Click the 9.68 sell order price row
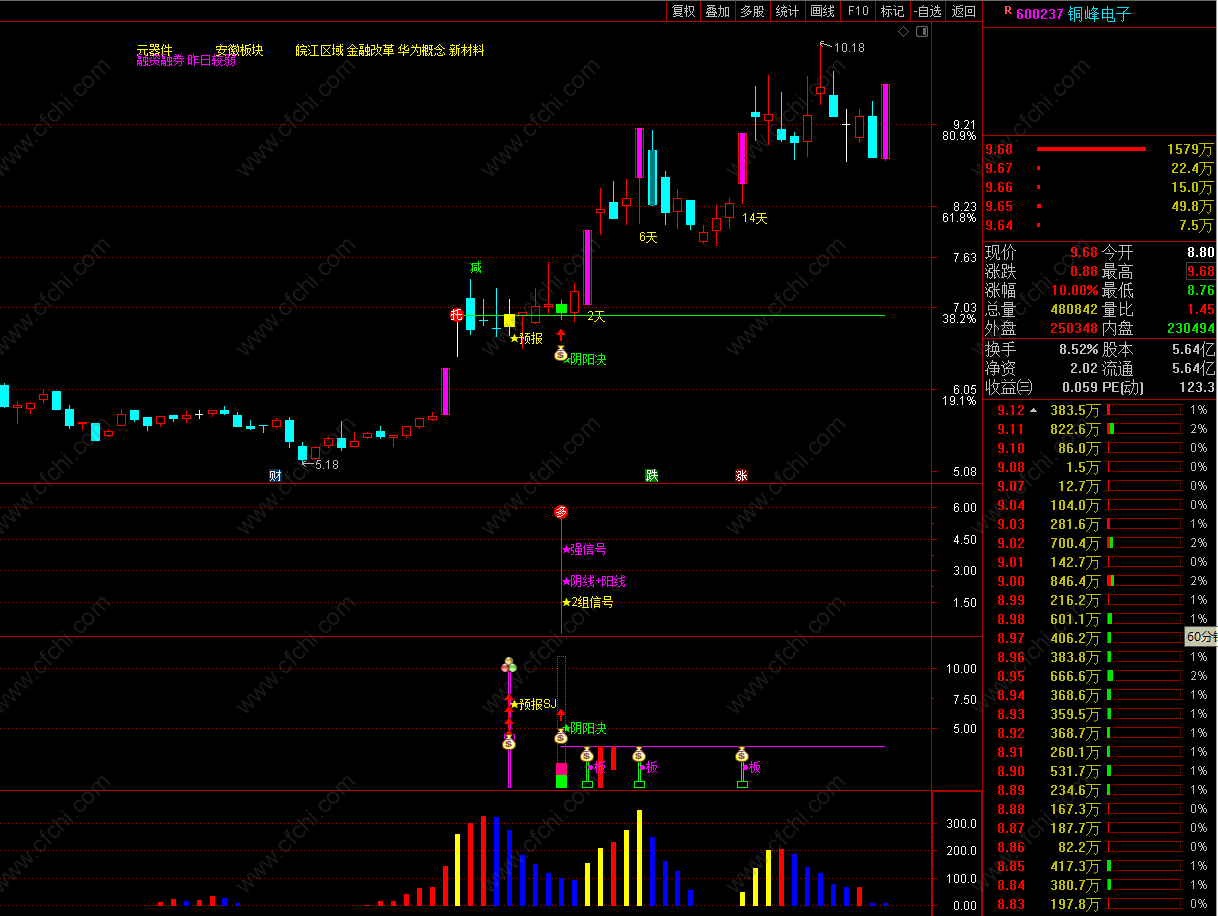This screenshot has width=1218, height=916. [x=1100, y=149]
